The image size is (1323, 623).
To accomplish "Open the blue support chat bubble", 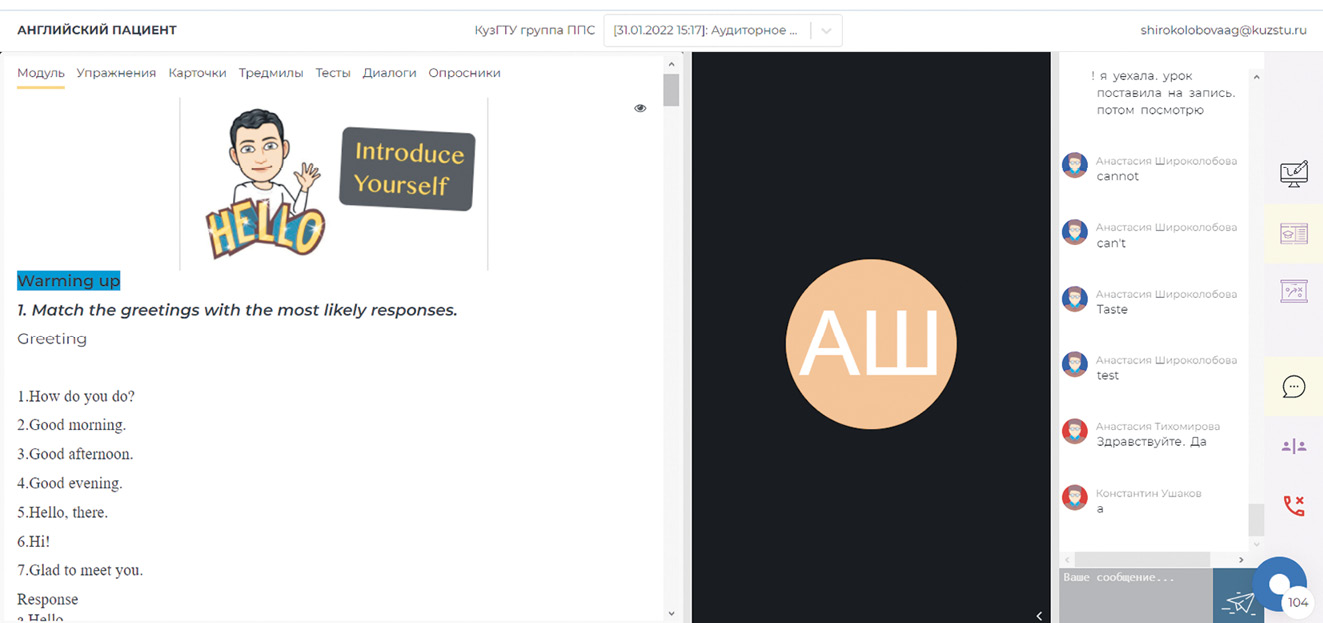I will (x=1279, y=584).
